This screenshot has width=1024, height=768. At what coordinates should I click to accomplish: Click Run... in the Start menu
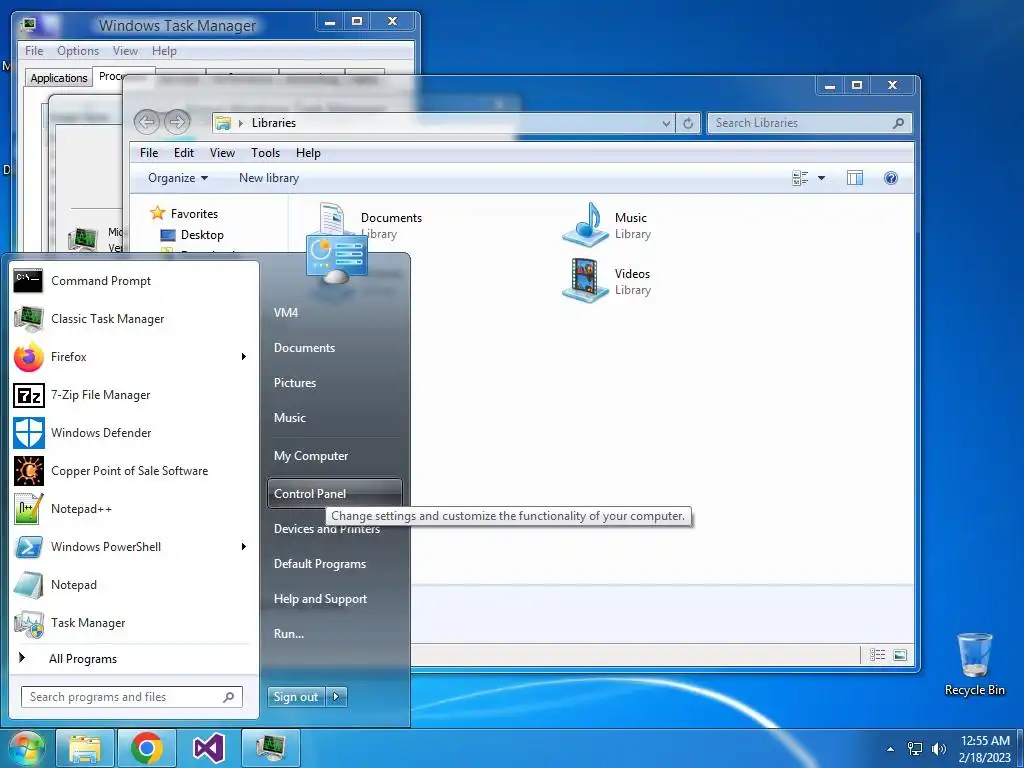coord(334,634)
